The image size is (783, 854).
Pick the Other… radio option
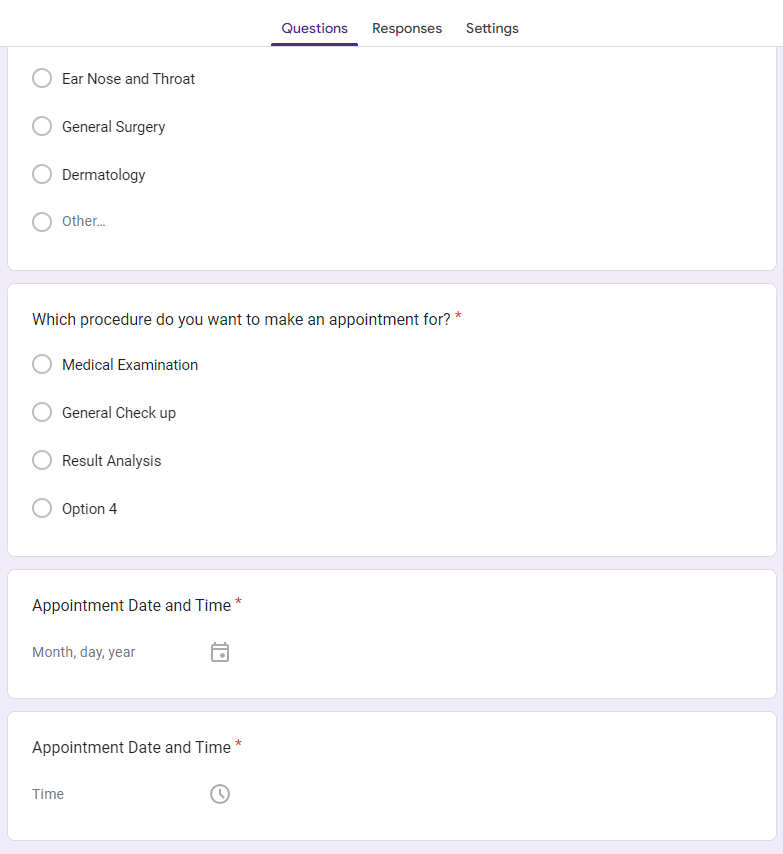(x=42, y=222)
